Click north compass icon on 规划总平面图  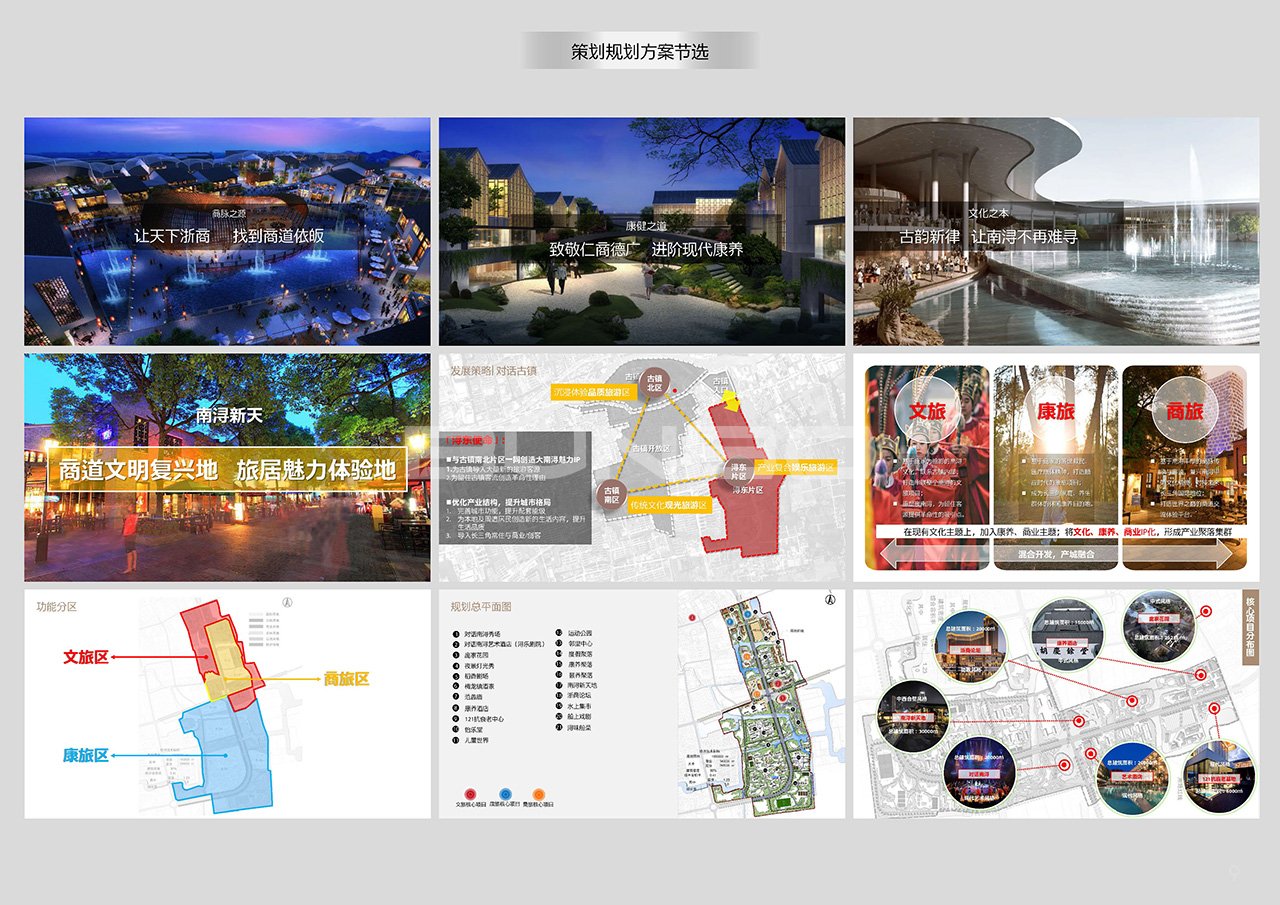click(x=829, y=598)
